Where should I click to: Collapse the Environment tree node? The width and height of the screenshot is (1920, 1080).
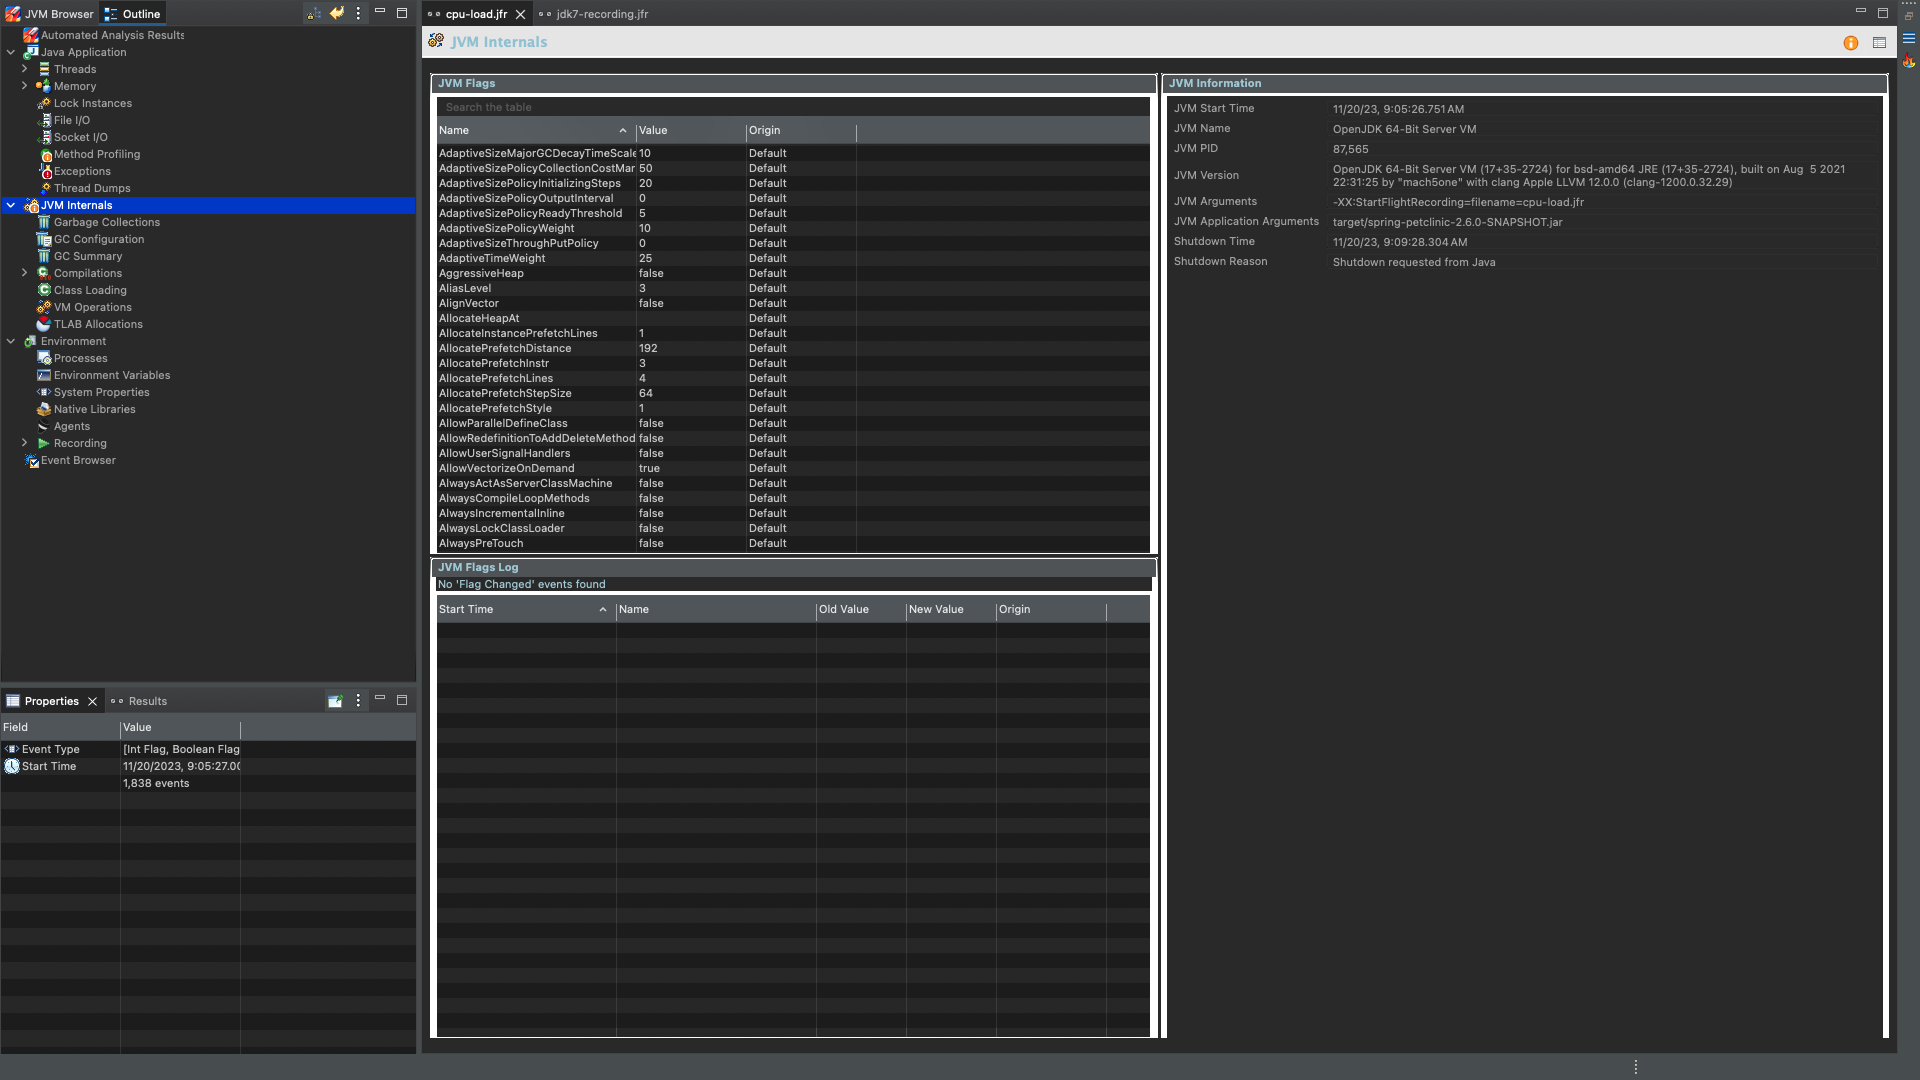coord(11,341)
